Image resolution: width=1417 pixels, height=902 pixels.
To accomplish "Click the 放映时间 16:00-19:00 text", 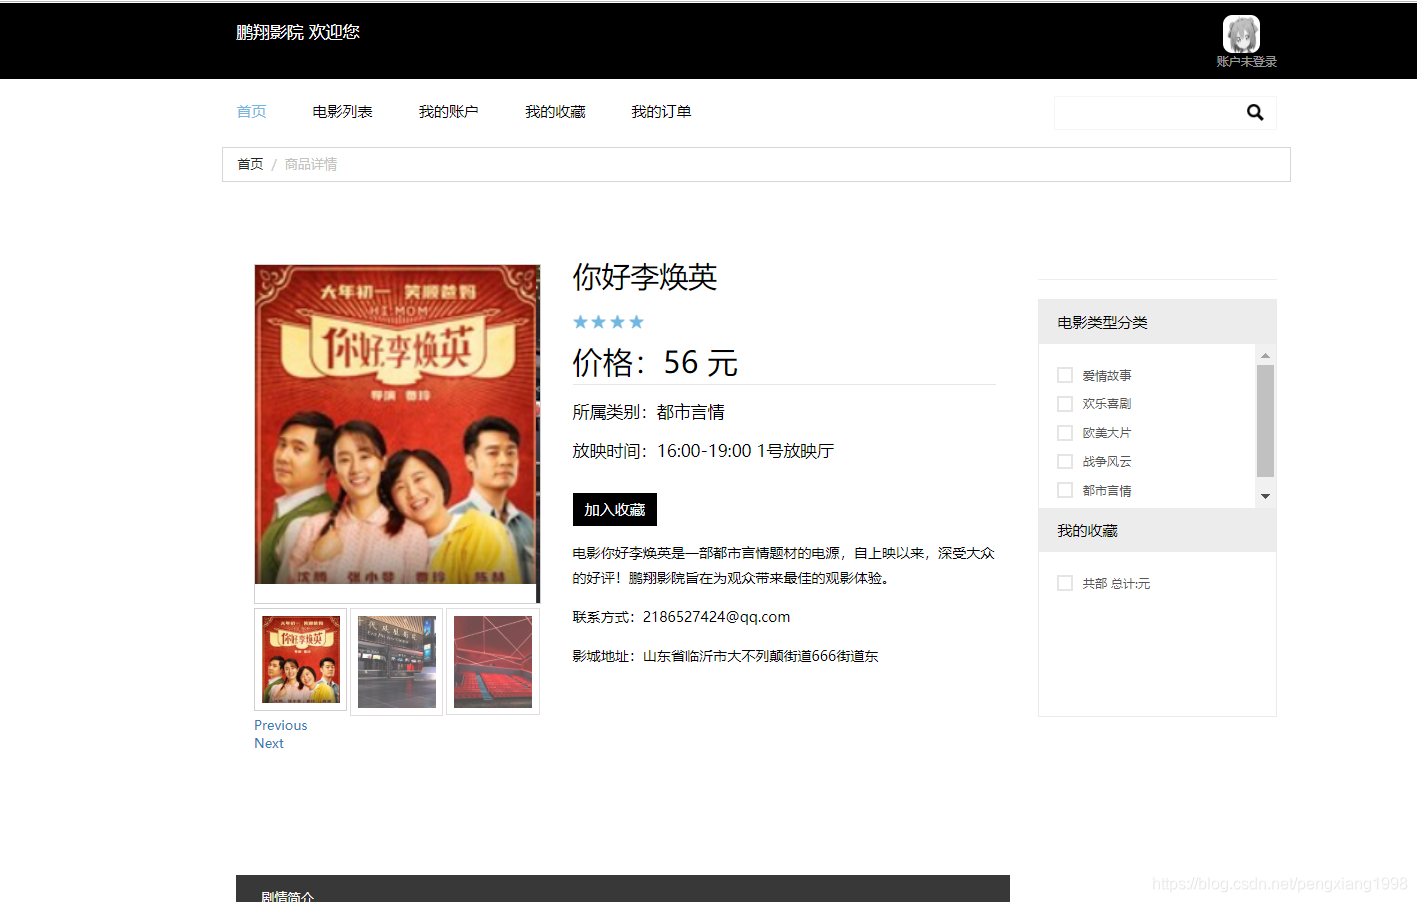I will pyautogui.click(x=703, y=451).
